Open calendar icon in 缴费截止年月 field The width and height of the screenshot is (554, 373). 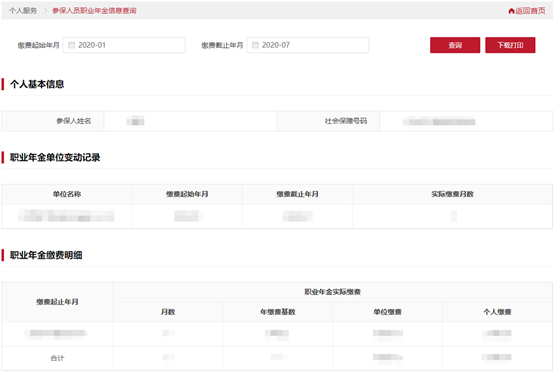255,45
